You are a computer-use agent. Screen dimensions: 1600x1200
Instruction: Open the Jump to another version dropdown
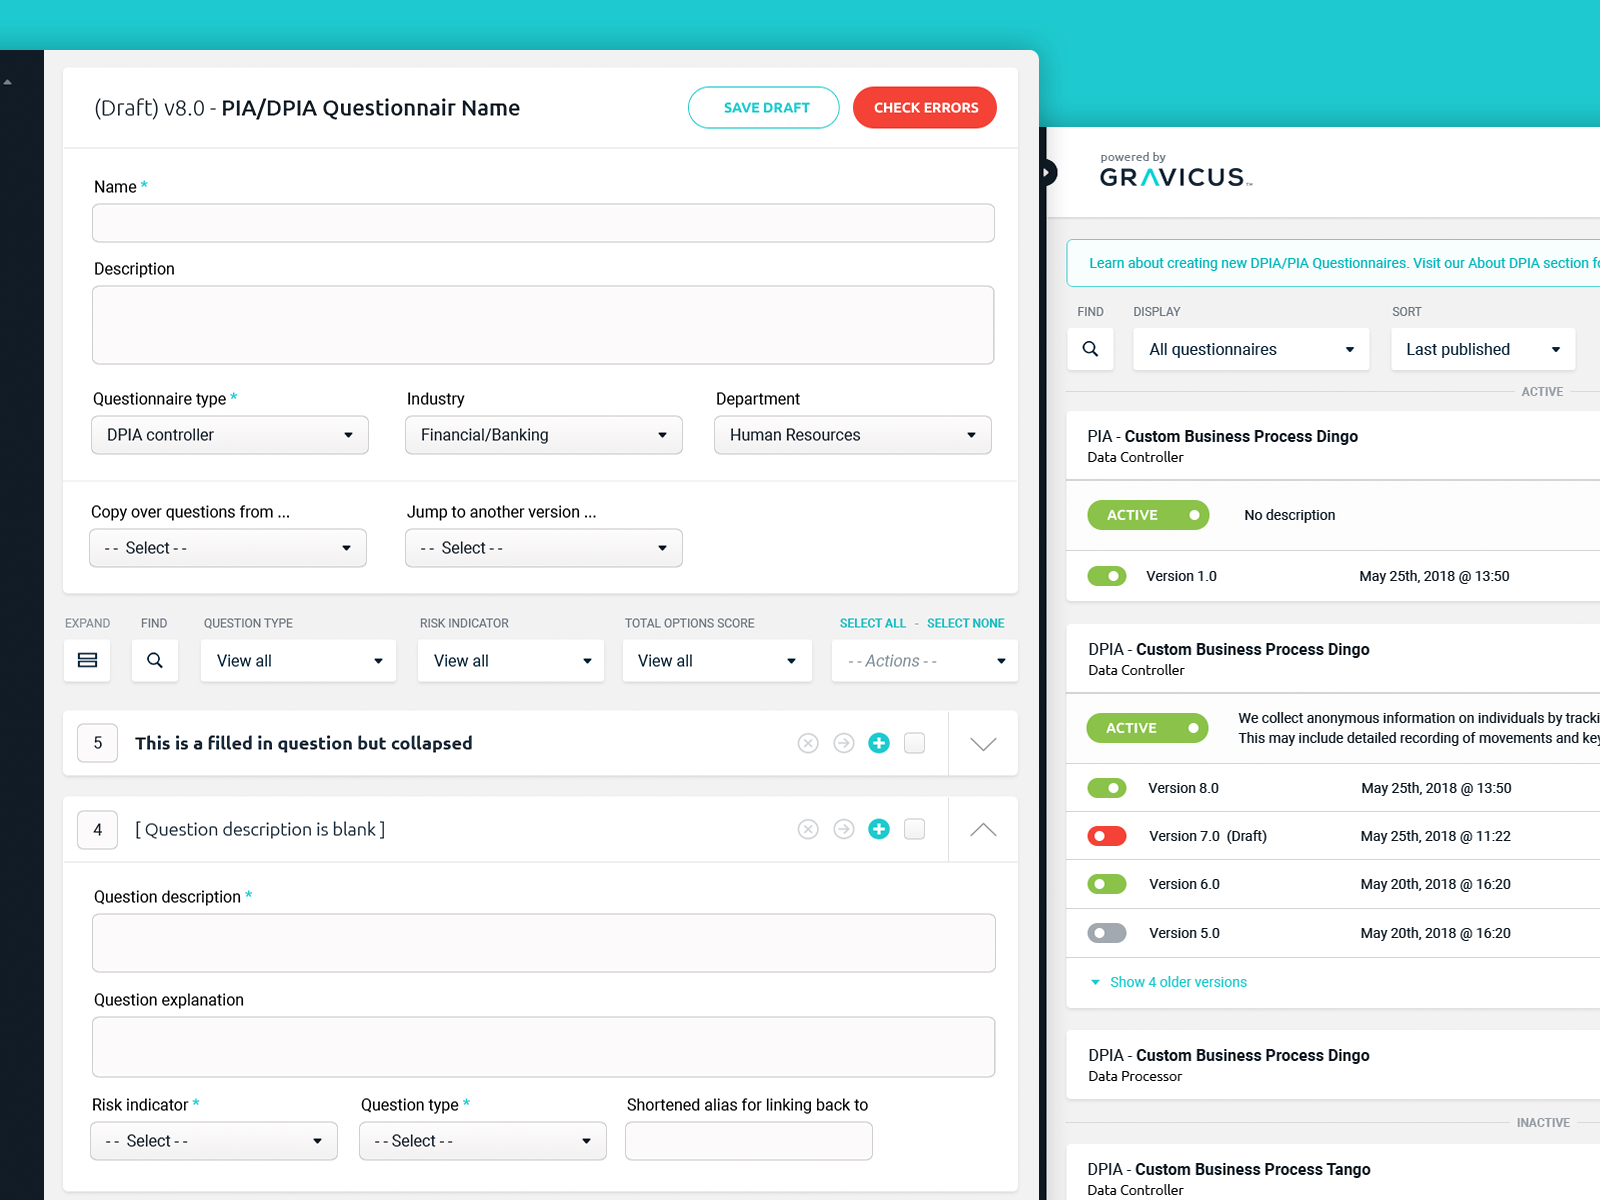click(544, 548)
